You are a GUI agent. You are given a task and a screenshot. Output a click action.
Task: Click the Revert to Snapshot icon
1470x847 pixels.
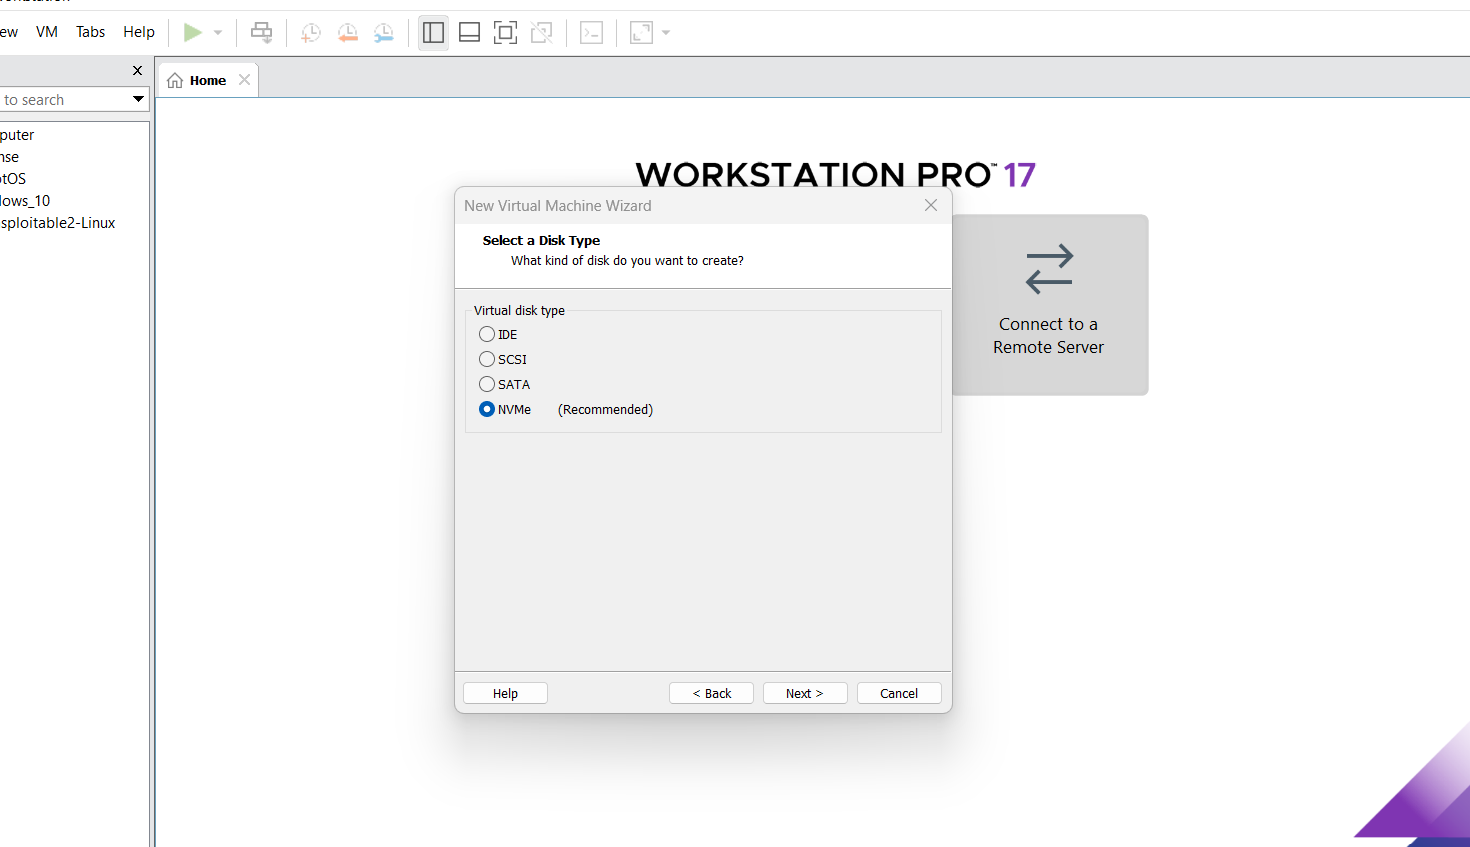coord(347,33)
